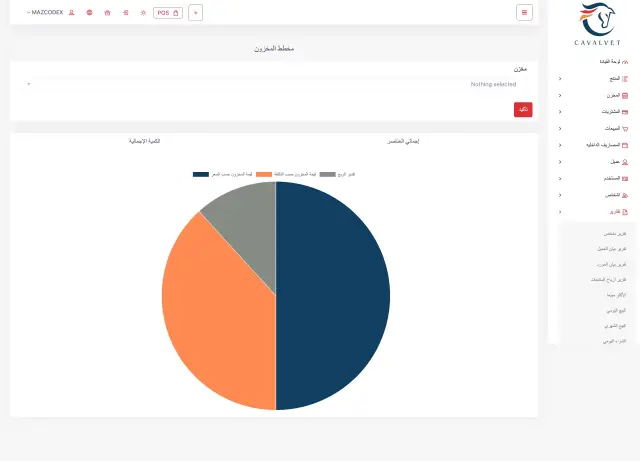Expand the internal expenses menu chevron
Viewport: 640px width, 461px height.
560,145
